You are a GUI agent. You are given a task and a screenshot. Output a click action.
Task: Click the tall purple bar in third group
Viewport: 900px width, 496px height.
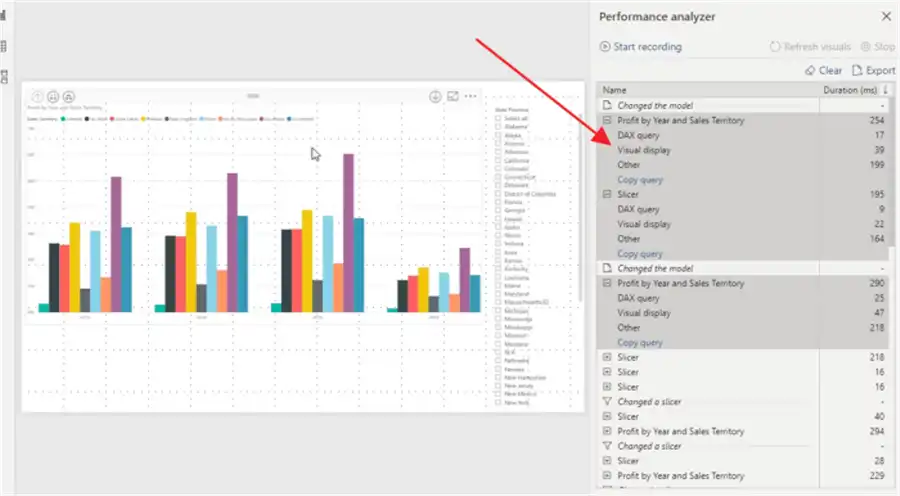[348, 232]
